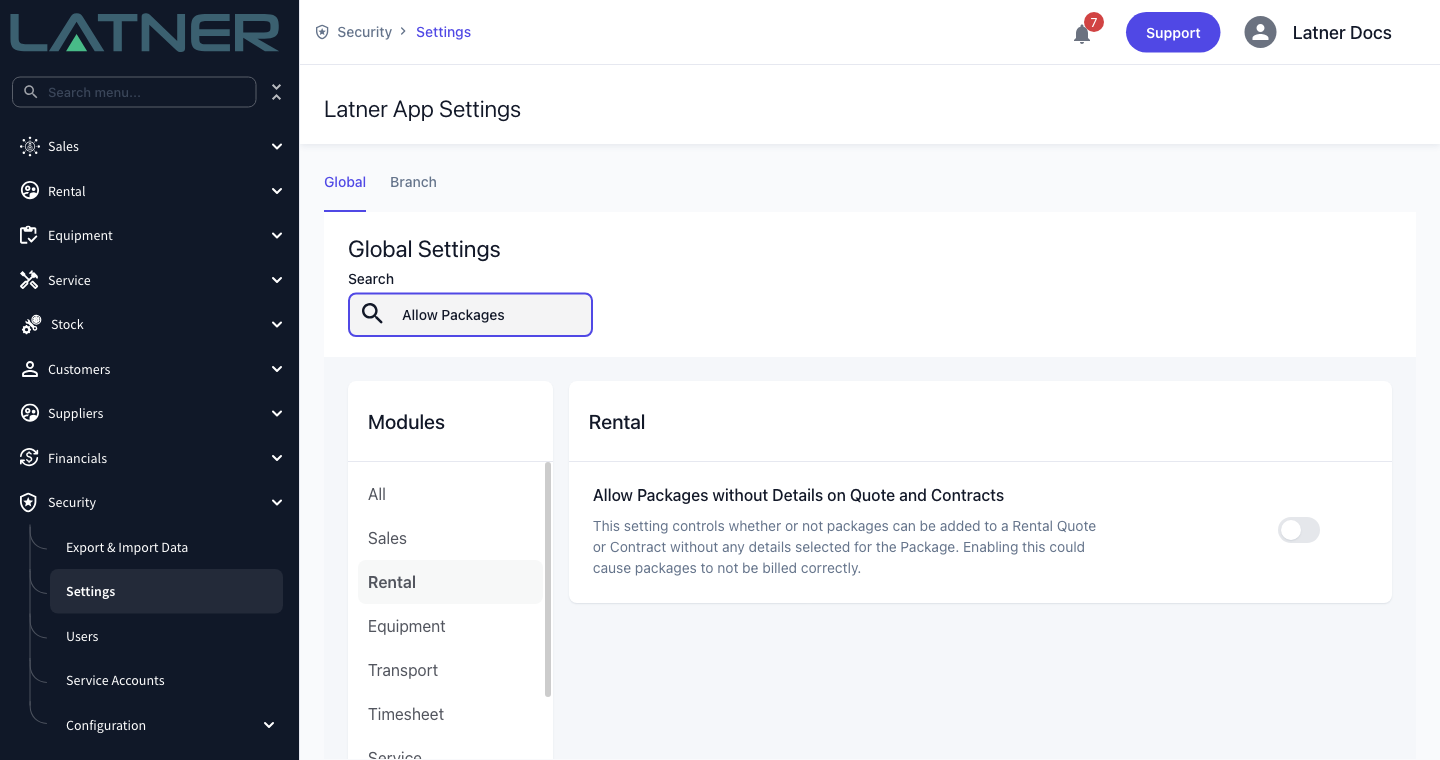Image resolution: width=1440 pixels, height=760 pixels.
Task: Click the user avatar icon
Action: tap(1260, 32)
